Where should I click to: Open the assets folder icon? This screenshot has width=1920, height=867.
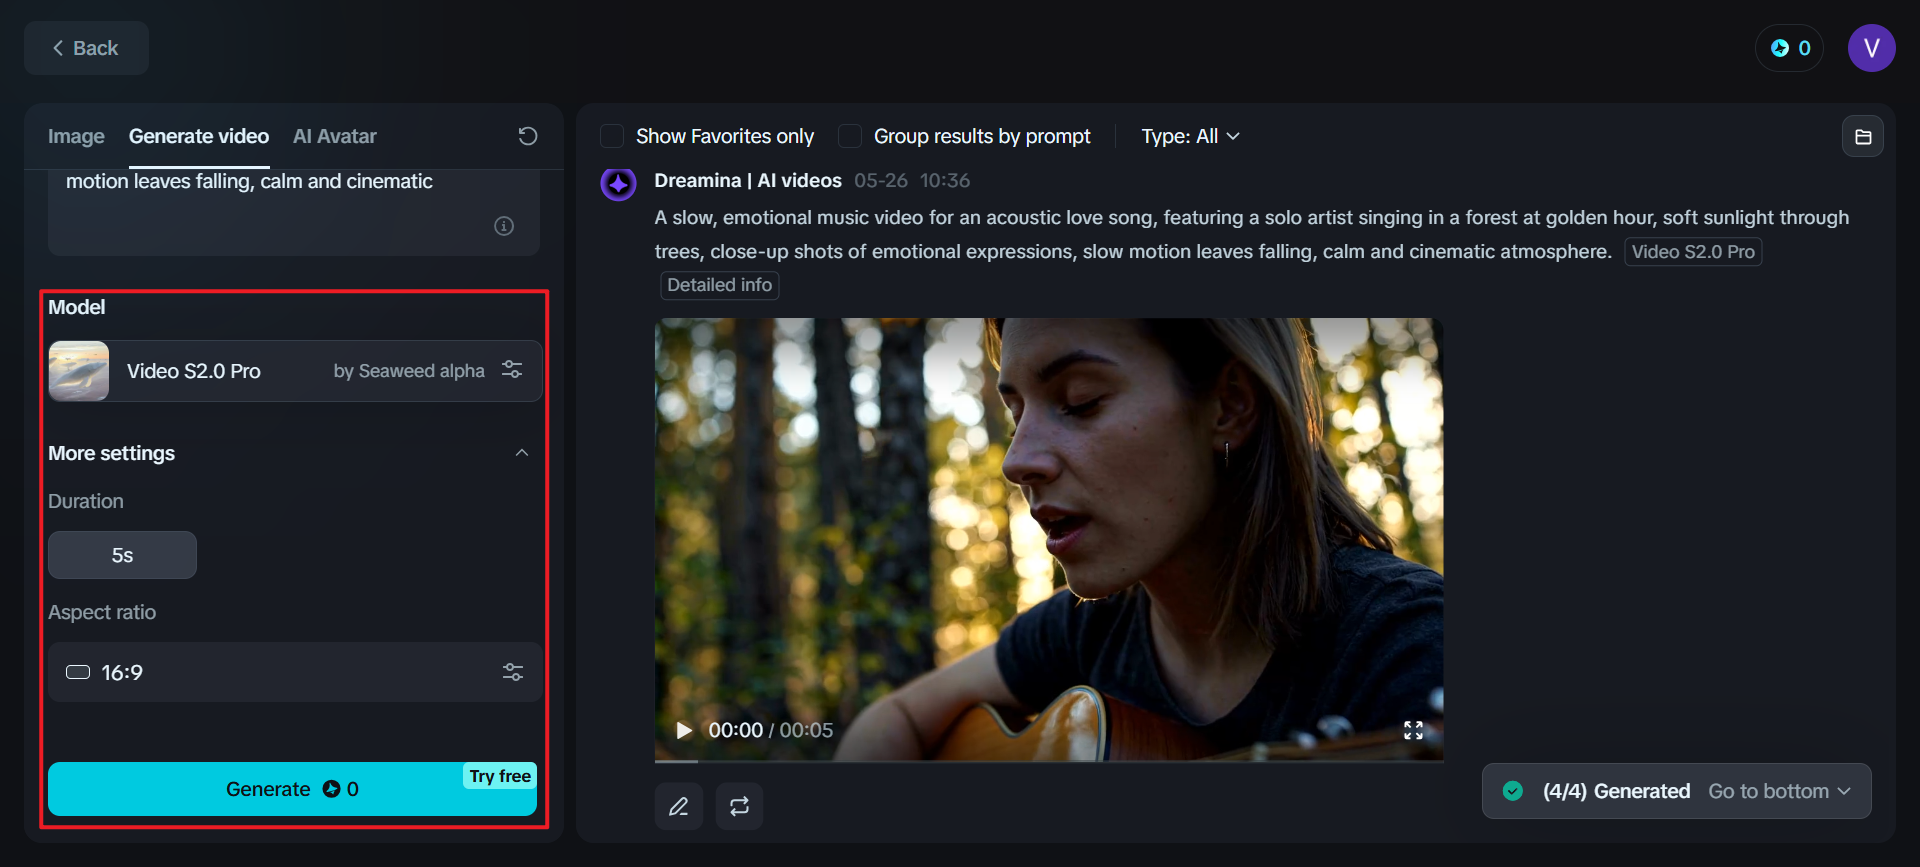1863,137
